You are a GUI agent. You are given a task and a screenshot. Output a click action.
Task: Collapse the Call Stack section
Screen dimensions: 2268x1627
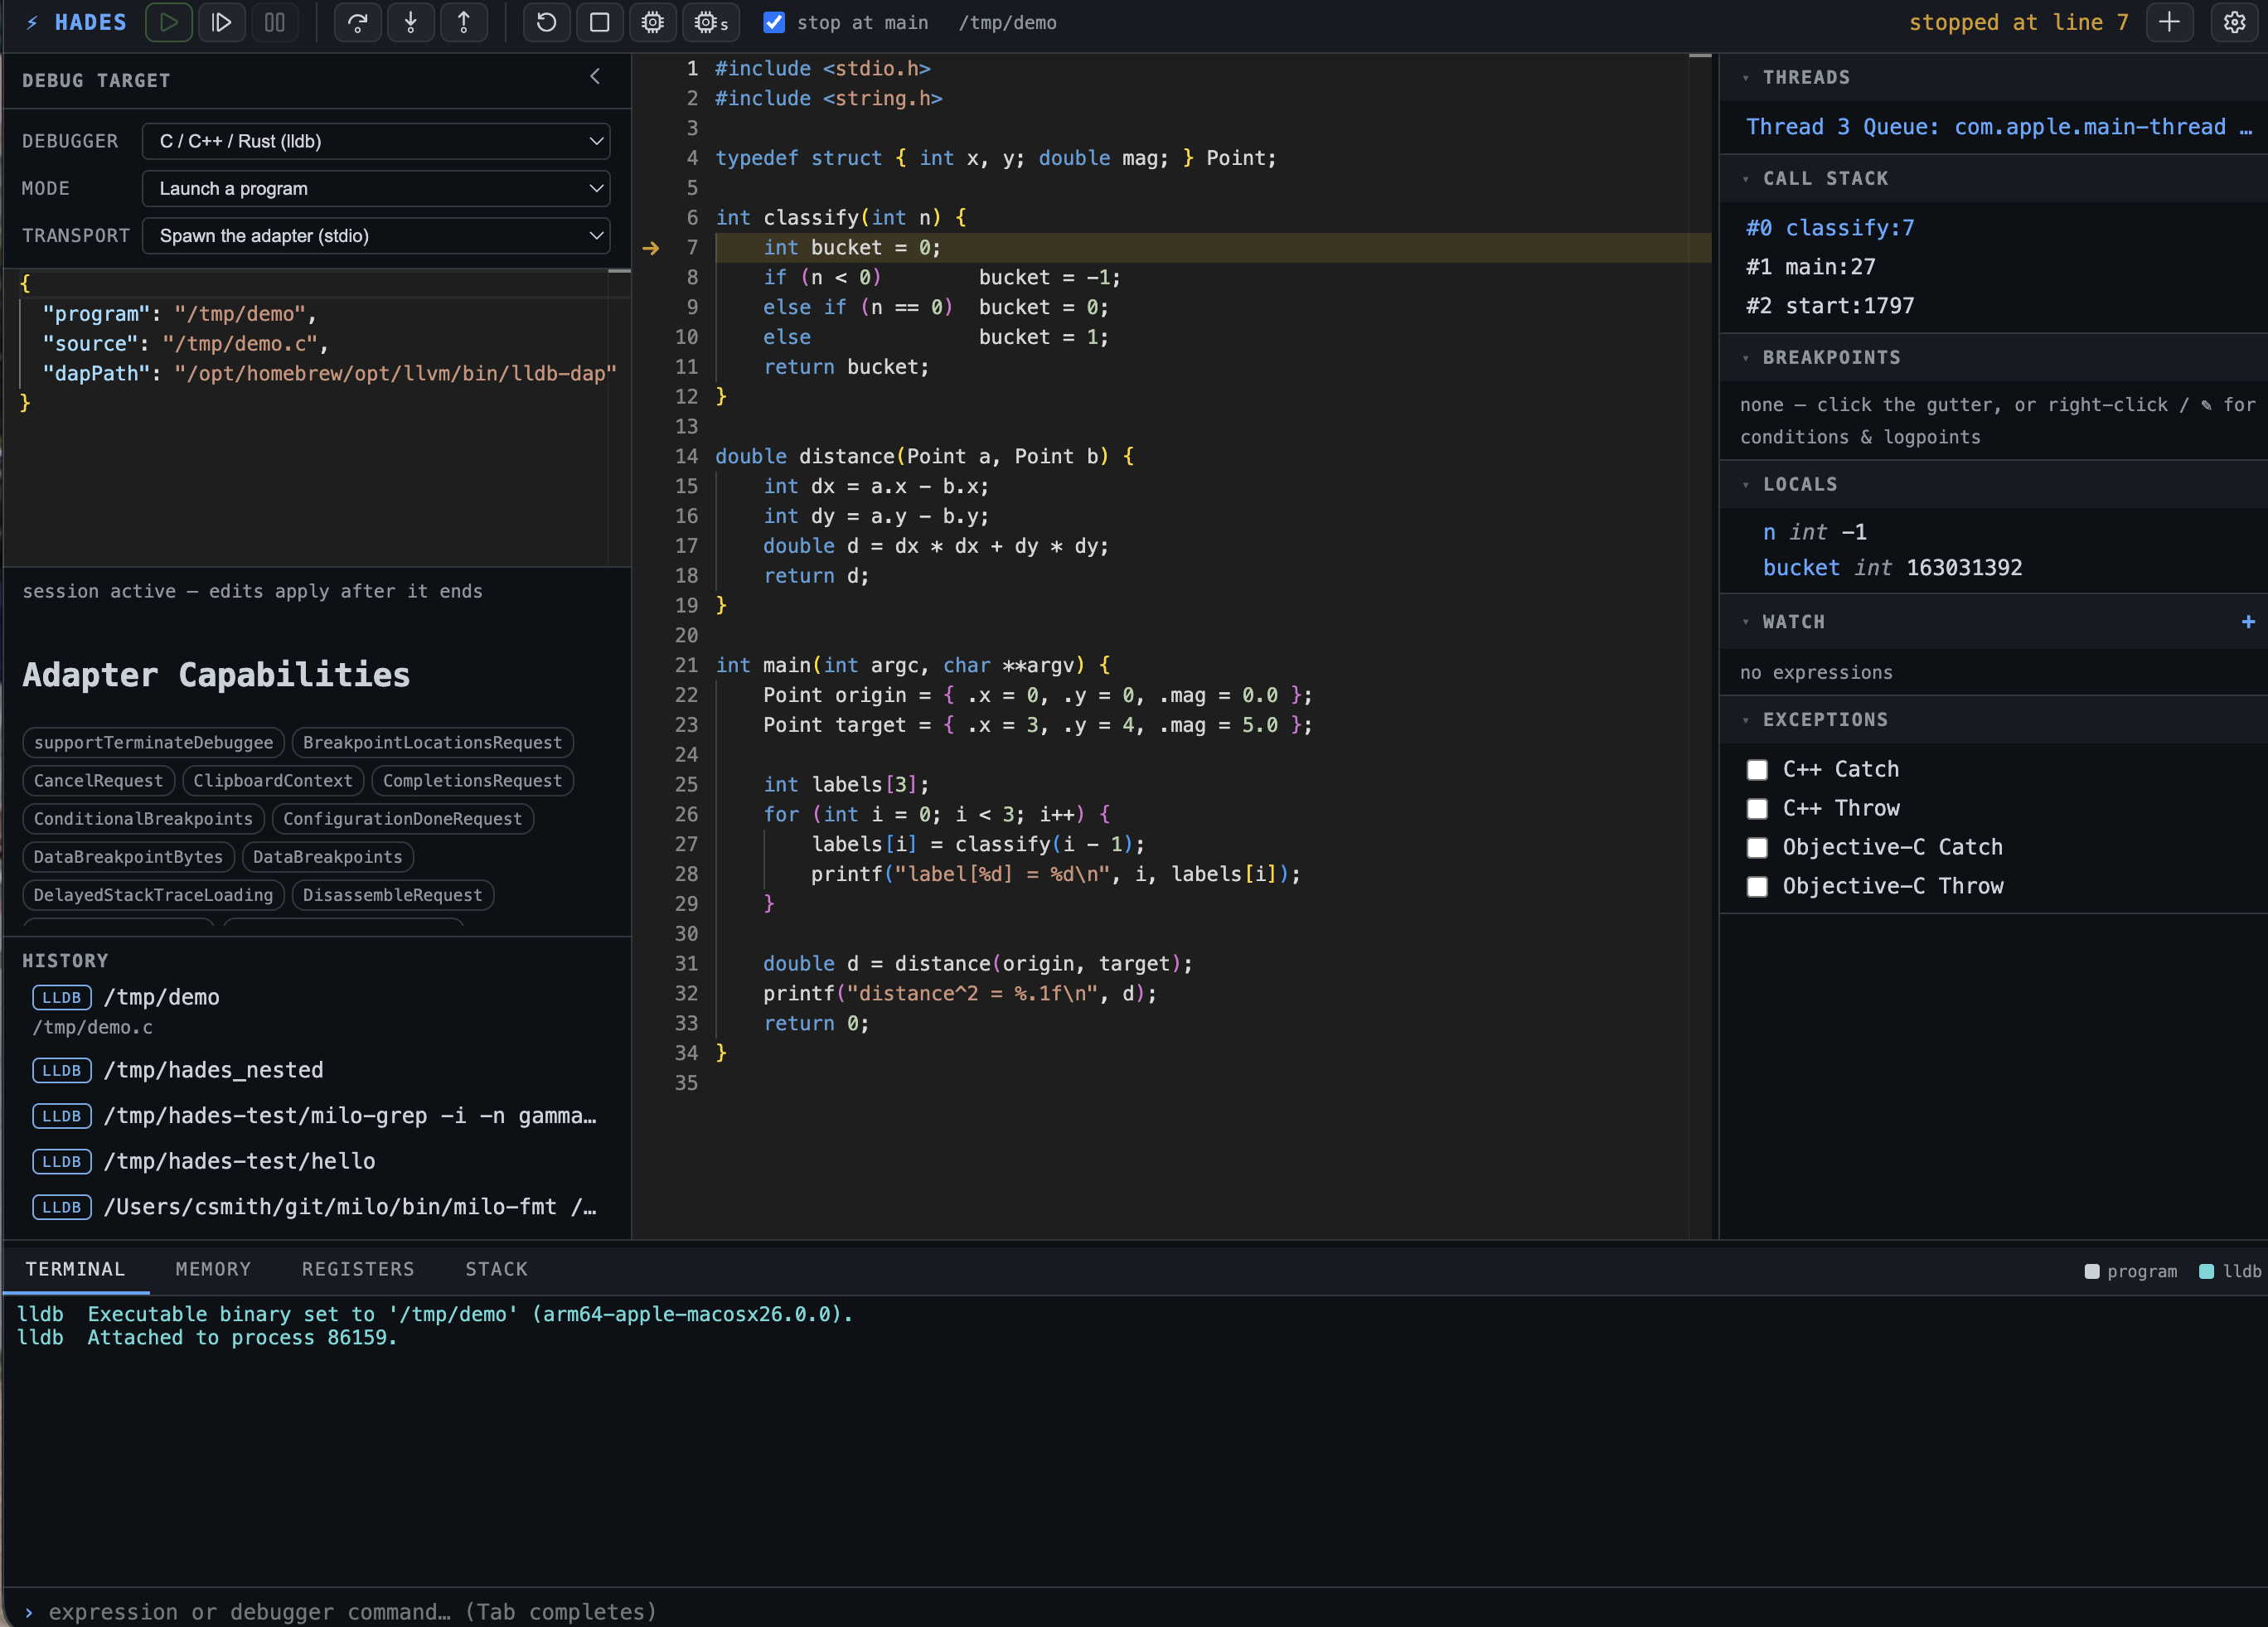click(x=1746, y=179)
